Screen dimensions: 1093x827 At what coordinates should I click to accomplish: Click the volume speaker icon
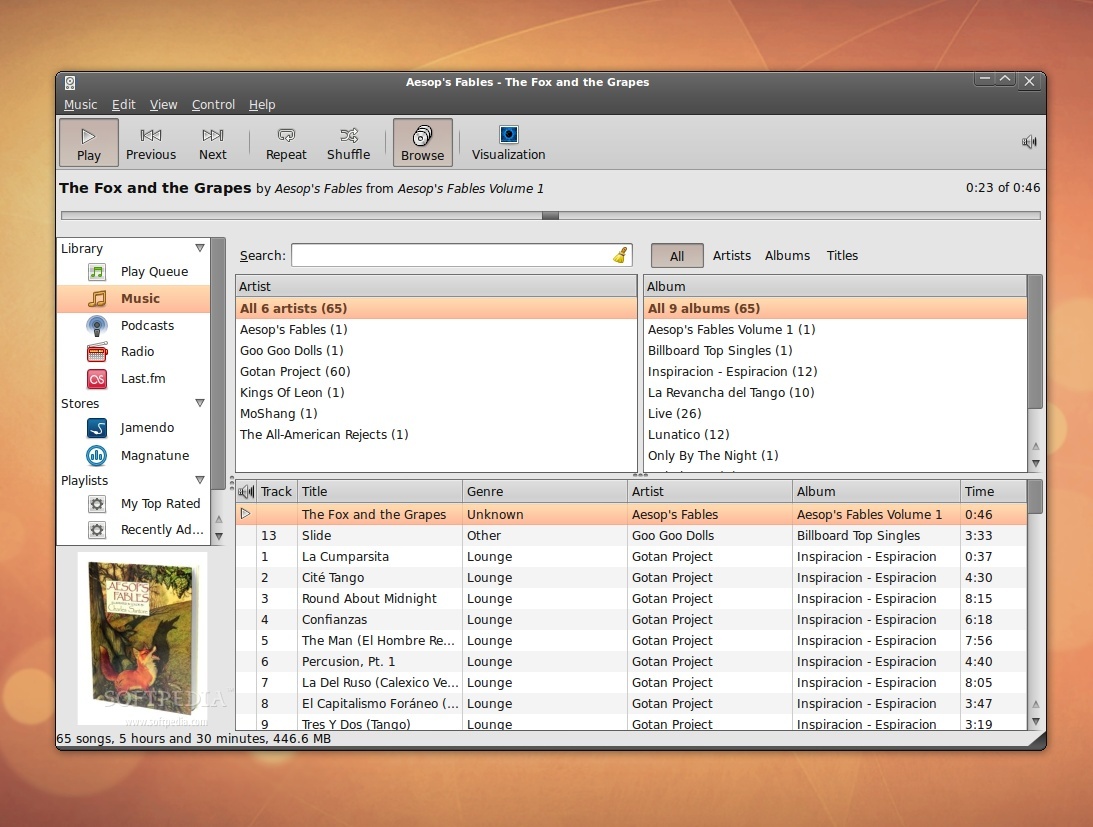click(x=1028, y=141)
